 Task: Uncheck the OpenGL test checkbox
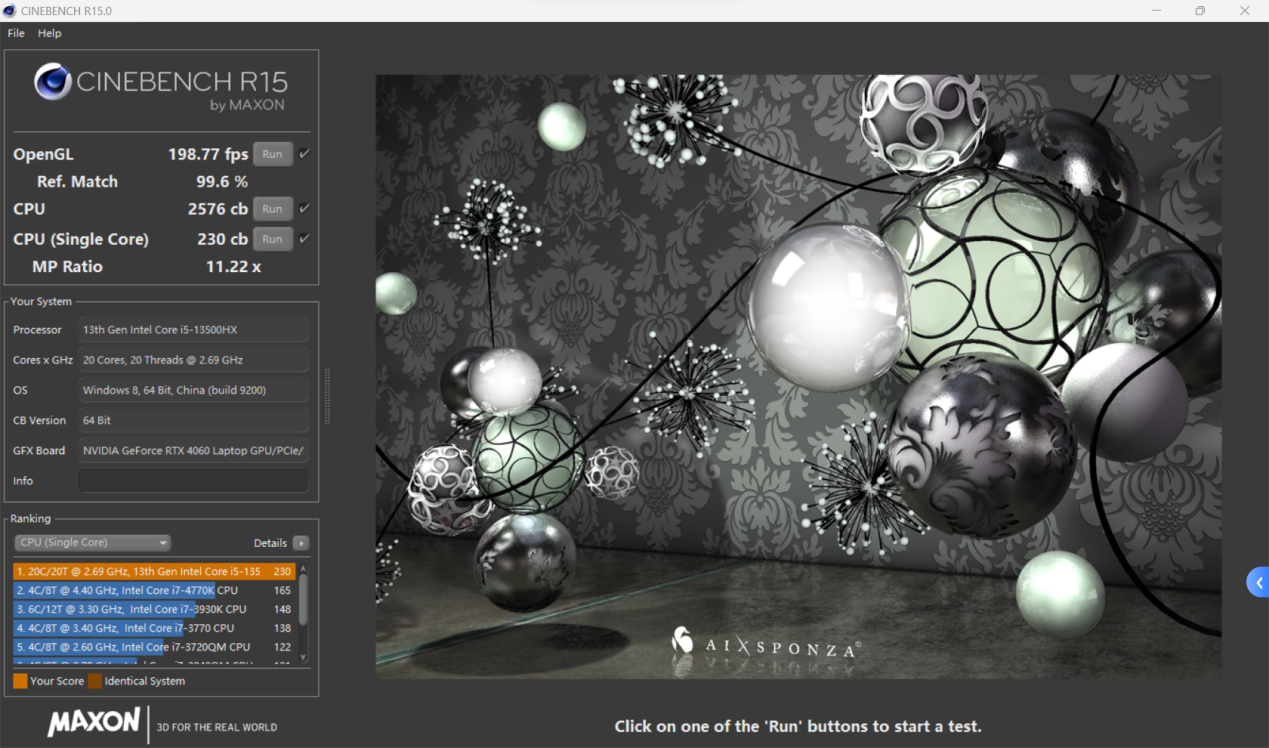click(x=304, y=154)
